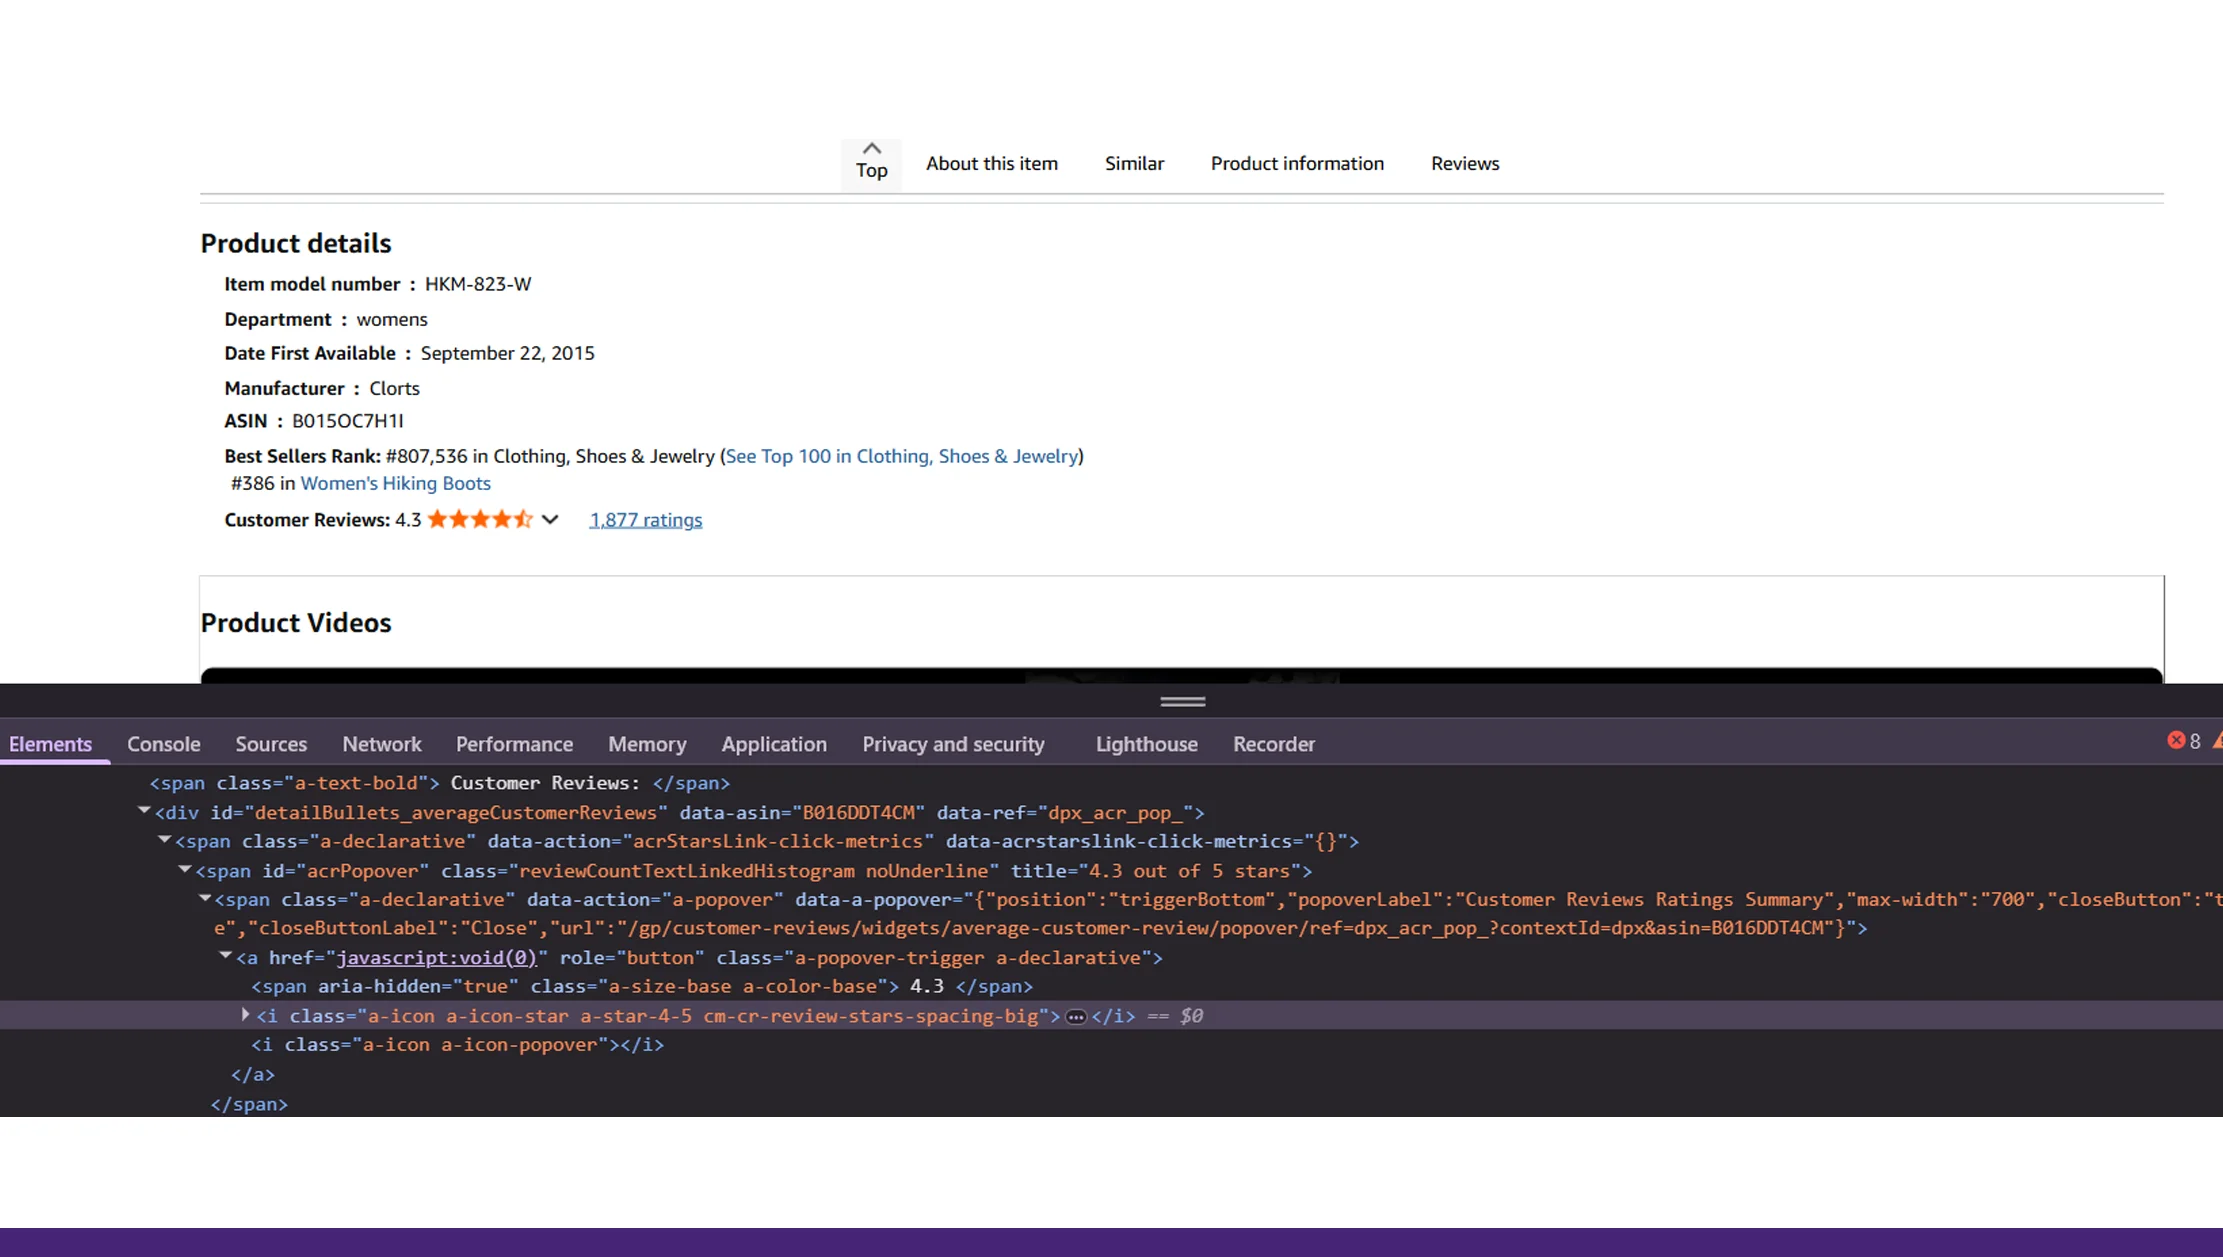Open the customer reviews dropdown chevron
Viewport: 2223px width, 1257px height.
tap(550, 520)
